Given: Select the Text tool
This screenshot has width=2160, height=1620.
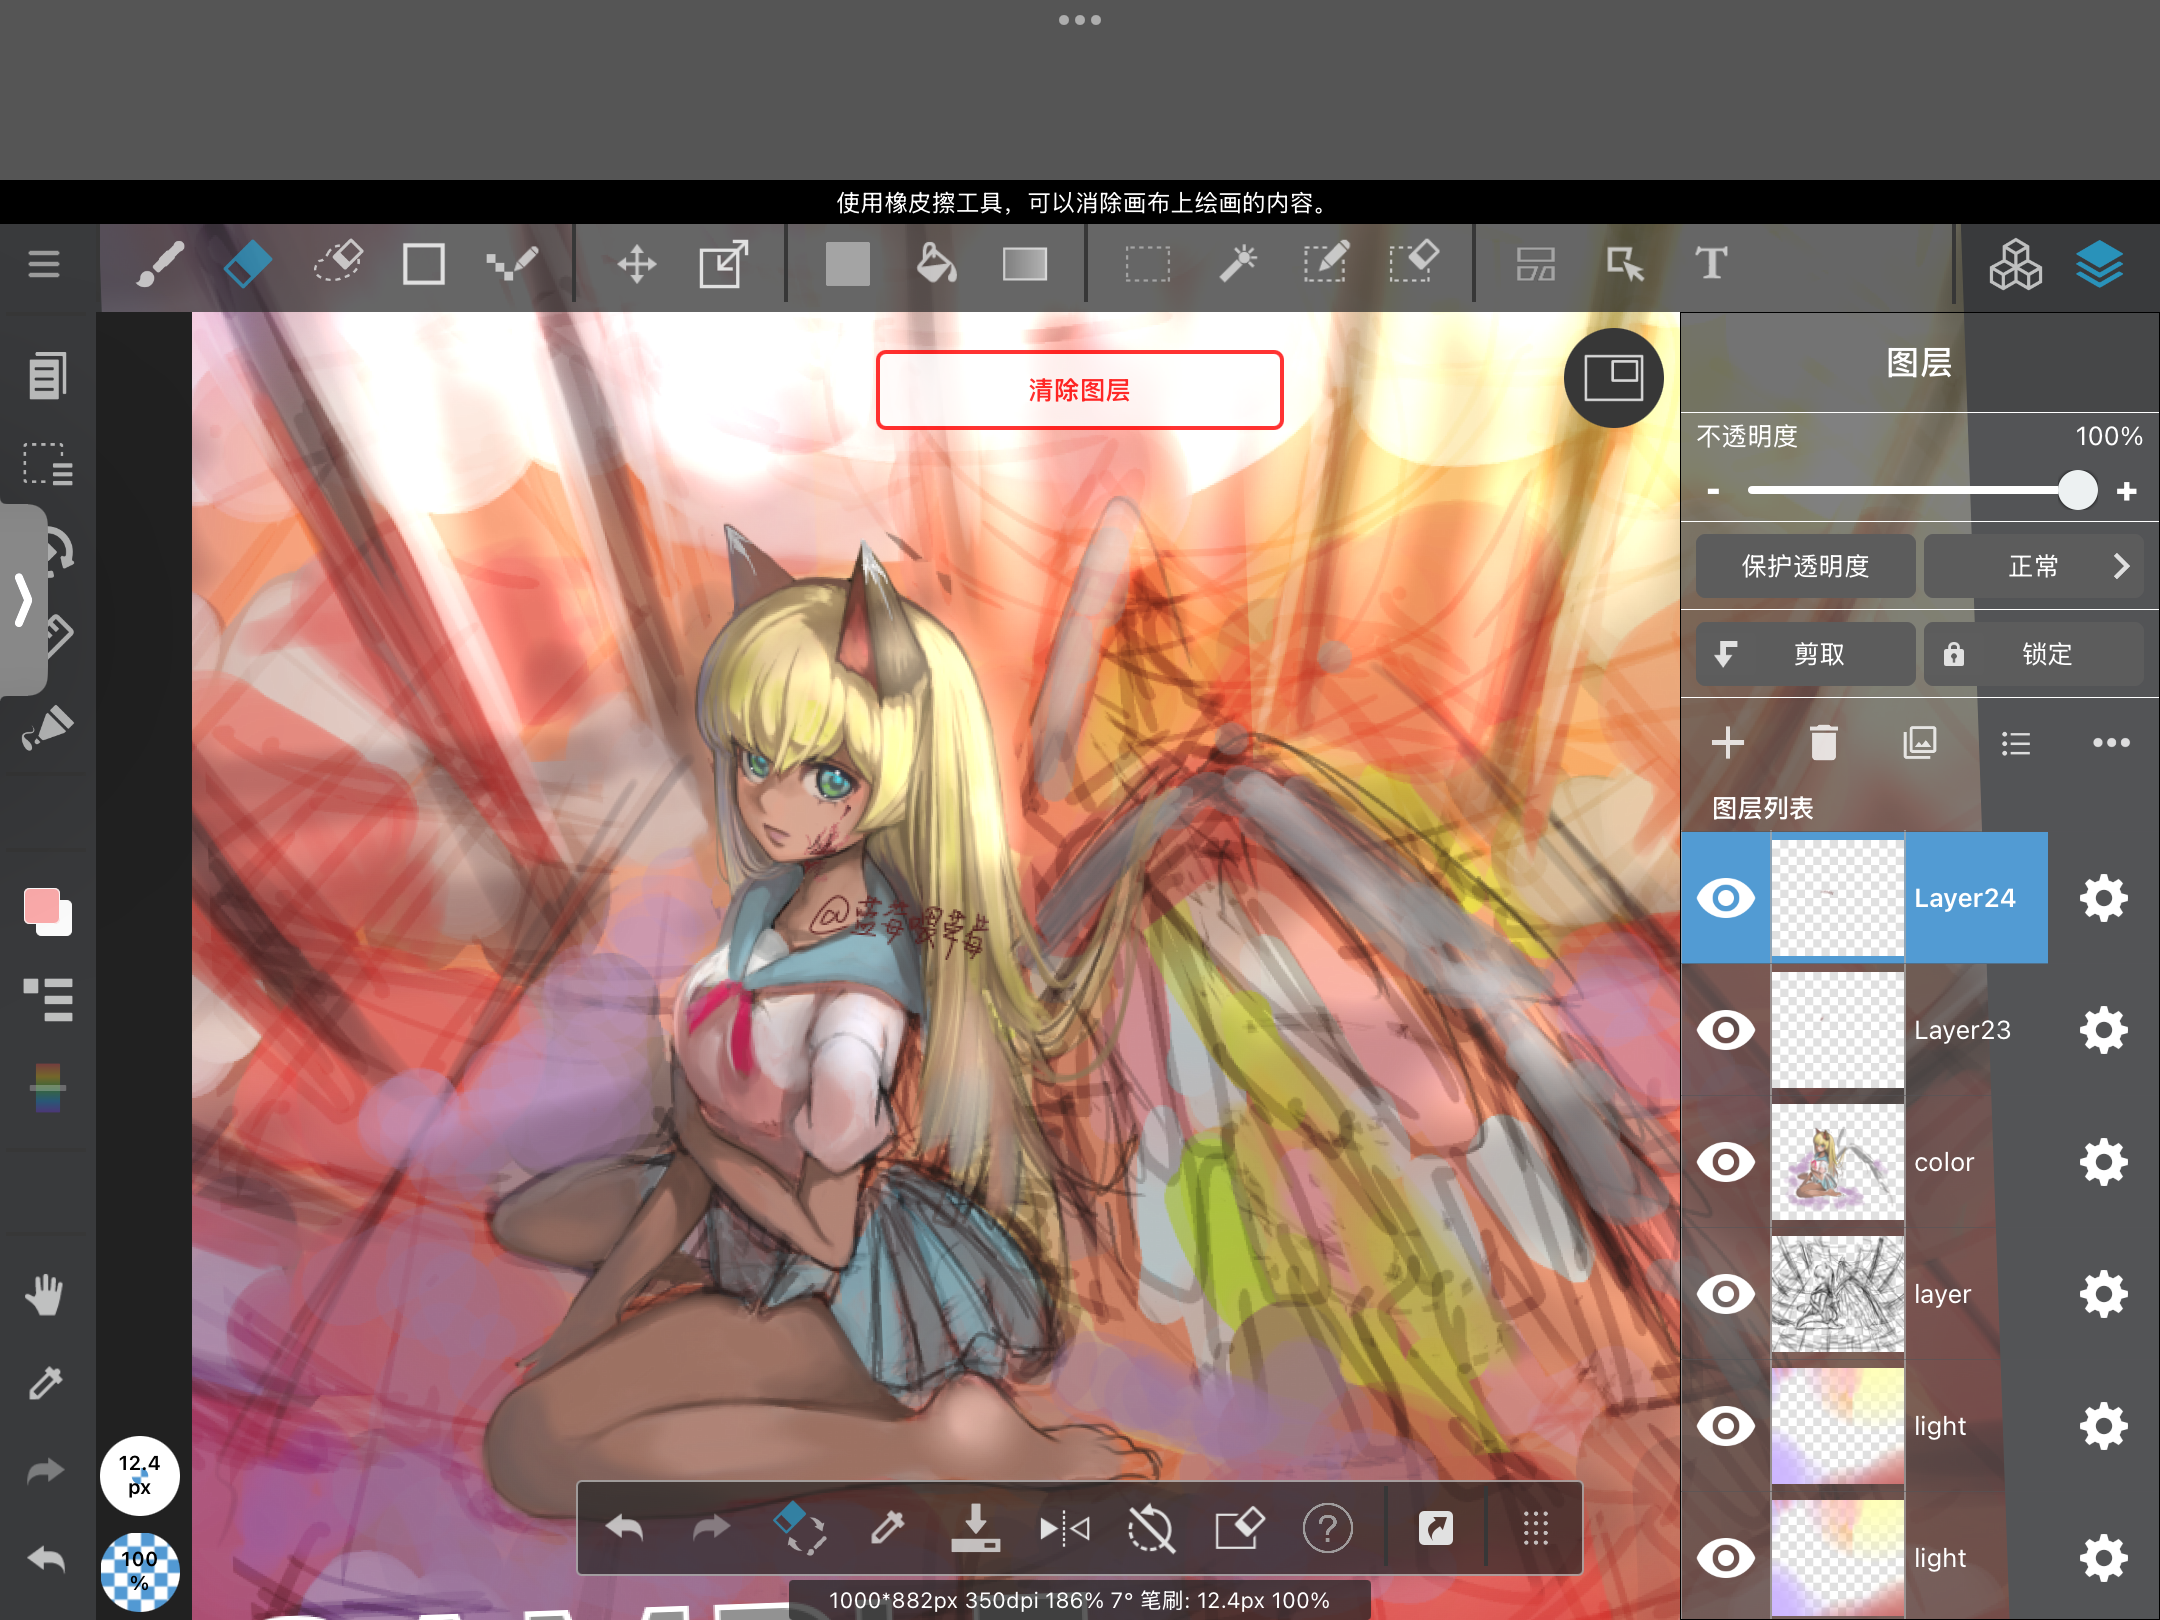Looking at the screenshot, I should coord(1711,264).
